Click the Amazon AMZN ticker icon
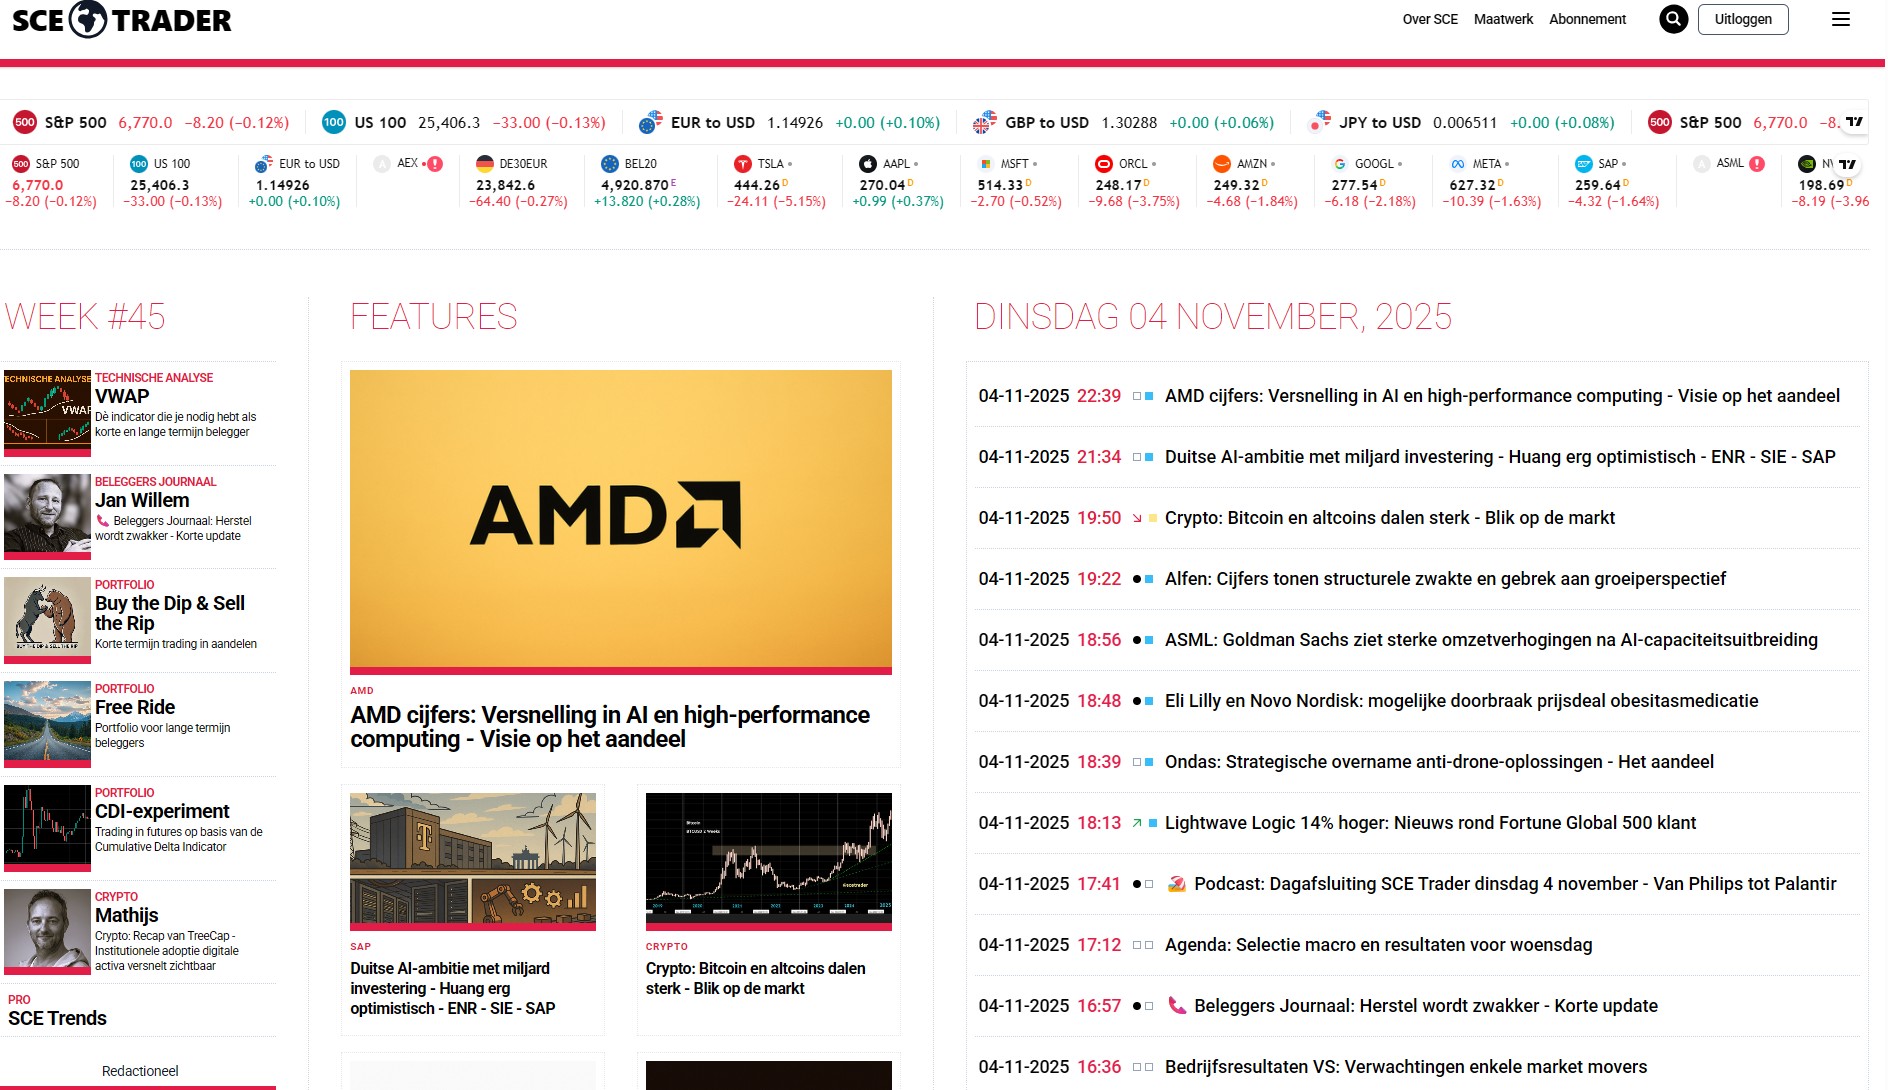This screenshot has width=1888, height=1090. [1221, 164]
